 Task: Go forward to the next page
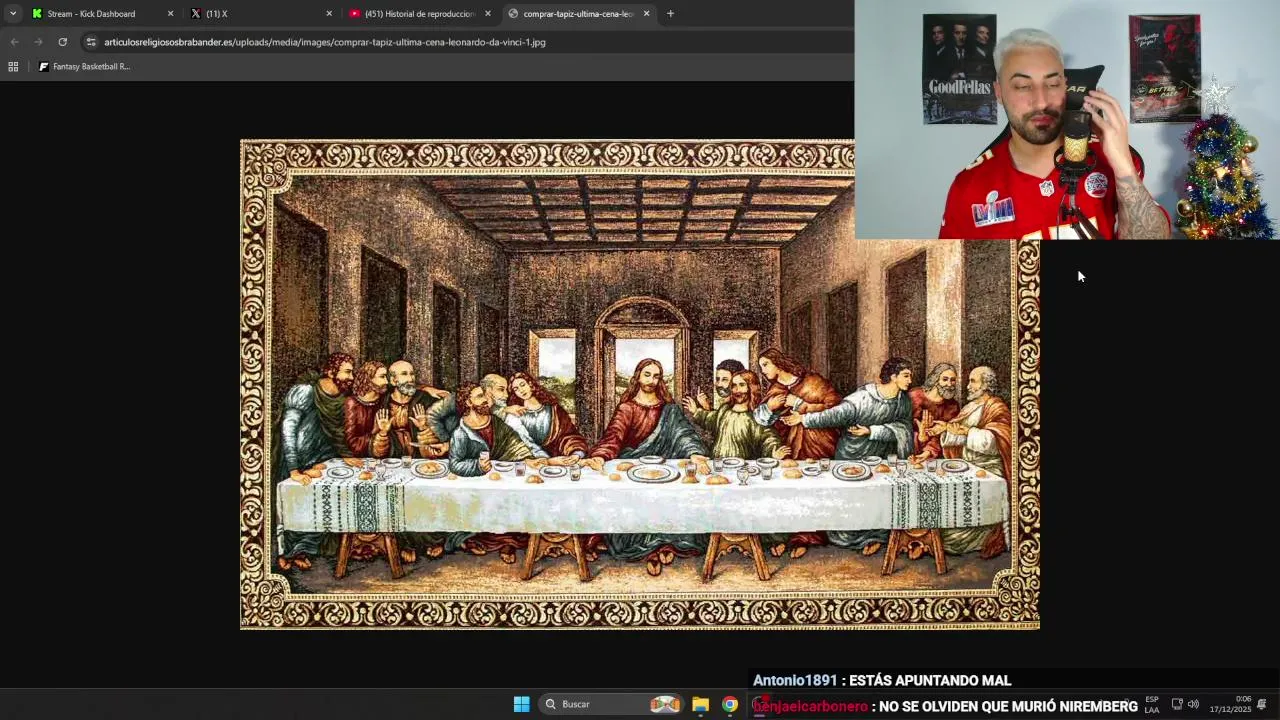click(x=38, y=42)
